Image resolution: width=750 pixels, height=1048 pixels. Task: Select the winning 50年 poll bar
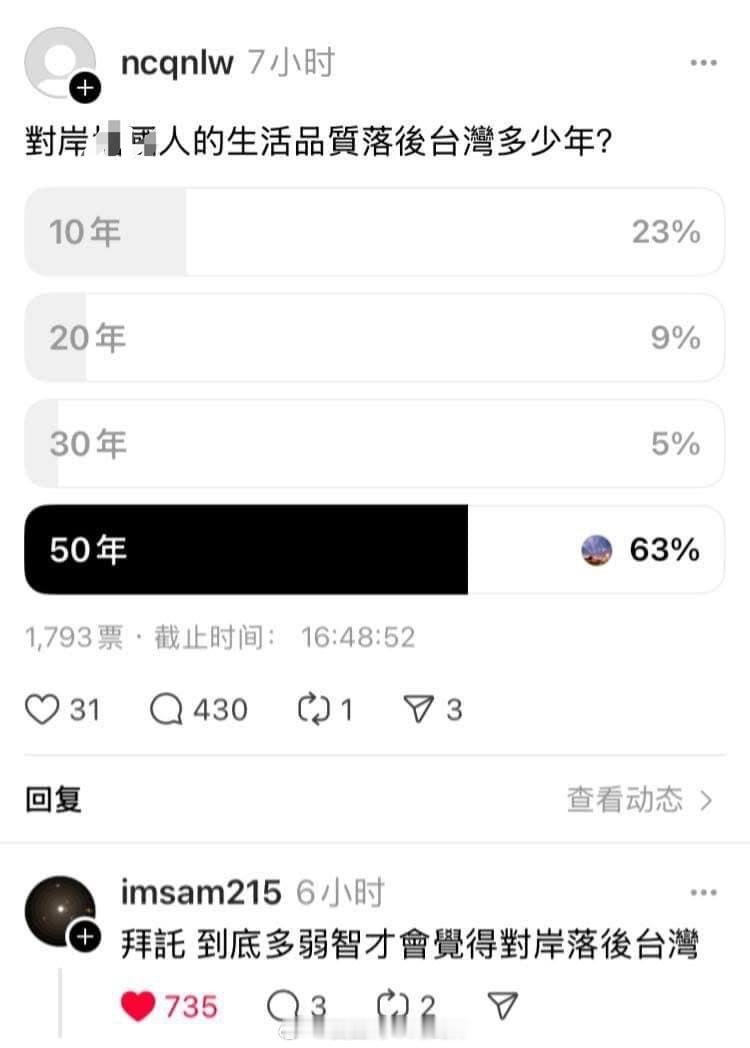click(x=375, y=549)
